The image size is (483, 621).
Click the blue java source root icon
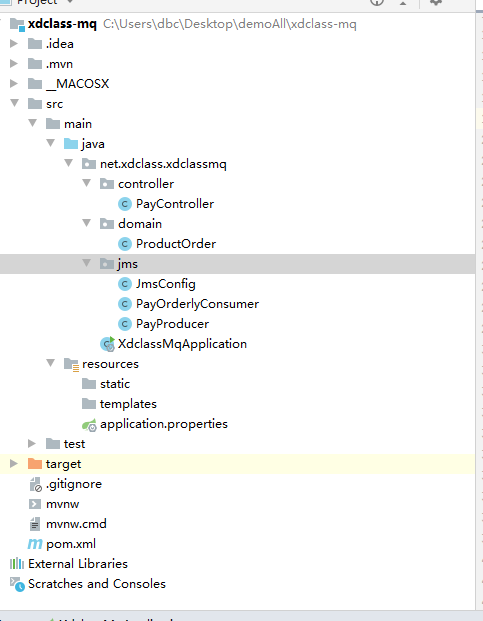pyautogui.click(x=71, y=144)
